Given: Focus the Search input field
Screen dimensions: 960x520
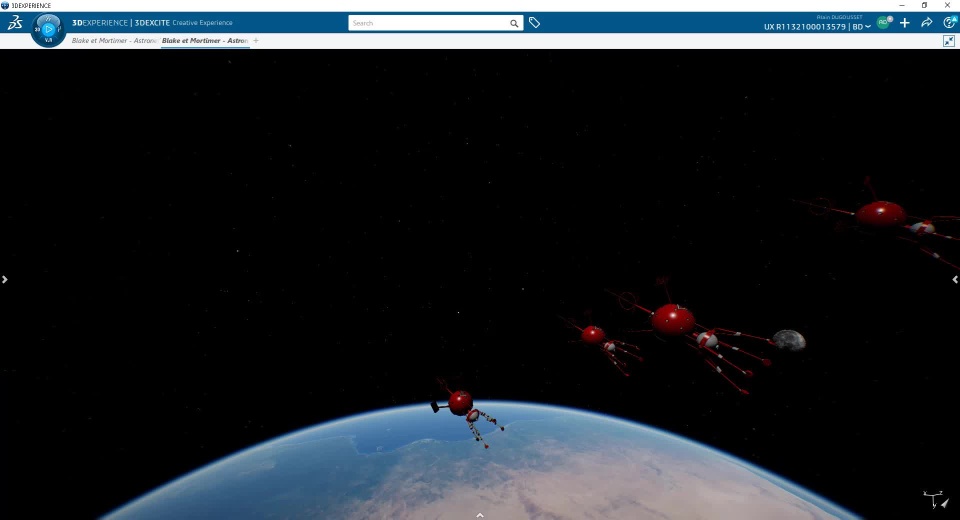Looking at the screenshot, I should [429, 23].
